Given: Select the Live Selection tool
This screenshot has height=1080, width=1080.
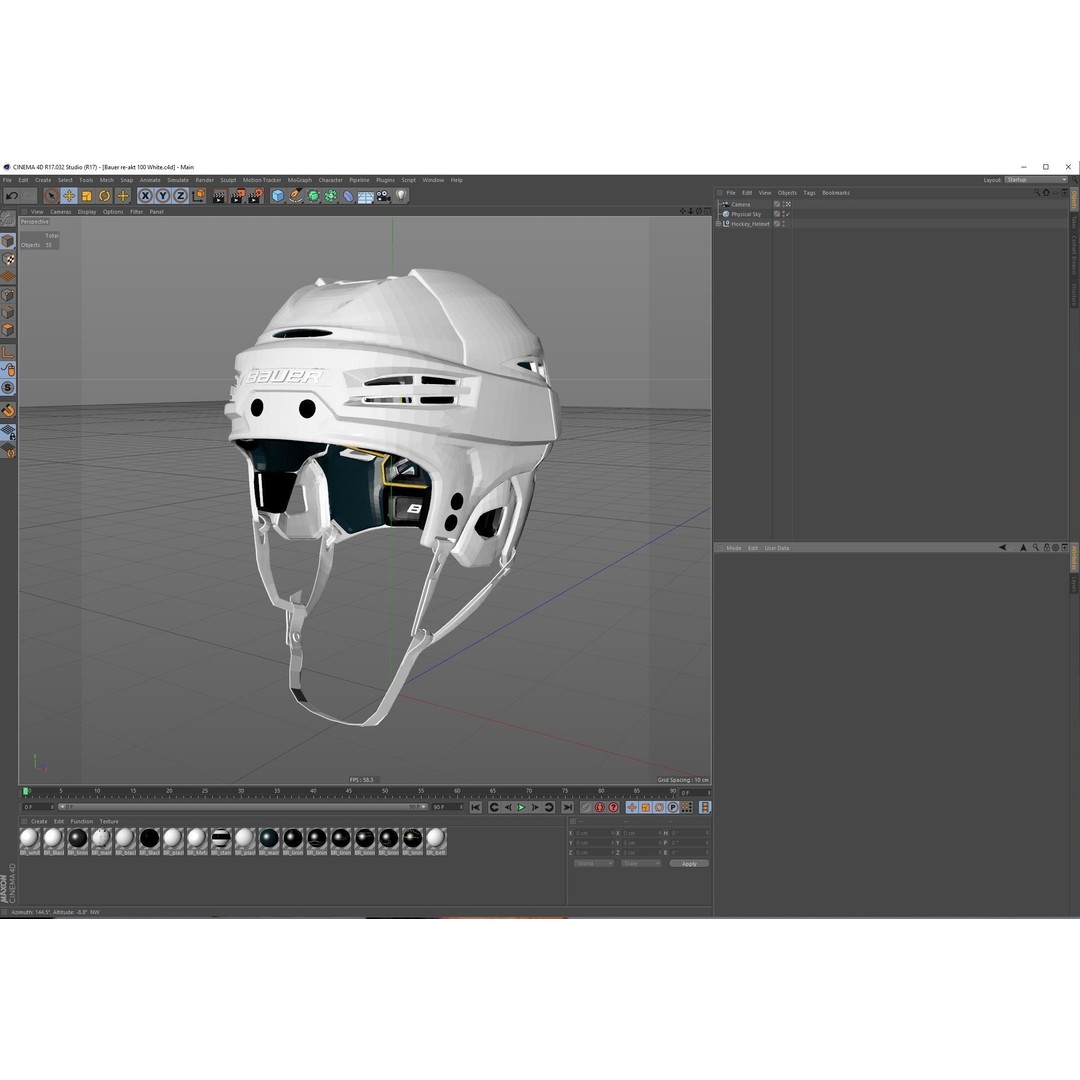Looking at the screenshot, I should tap(51, 196).
